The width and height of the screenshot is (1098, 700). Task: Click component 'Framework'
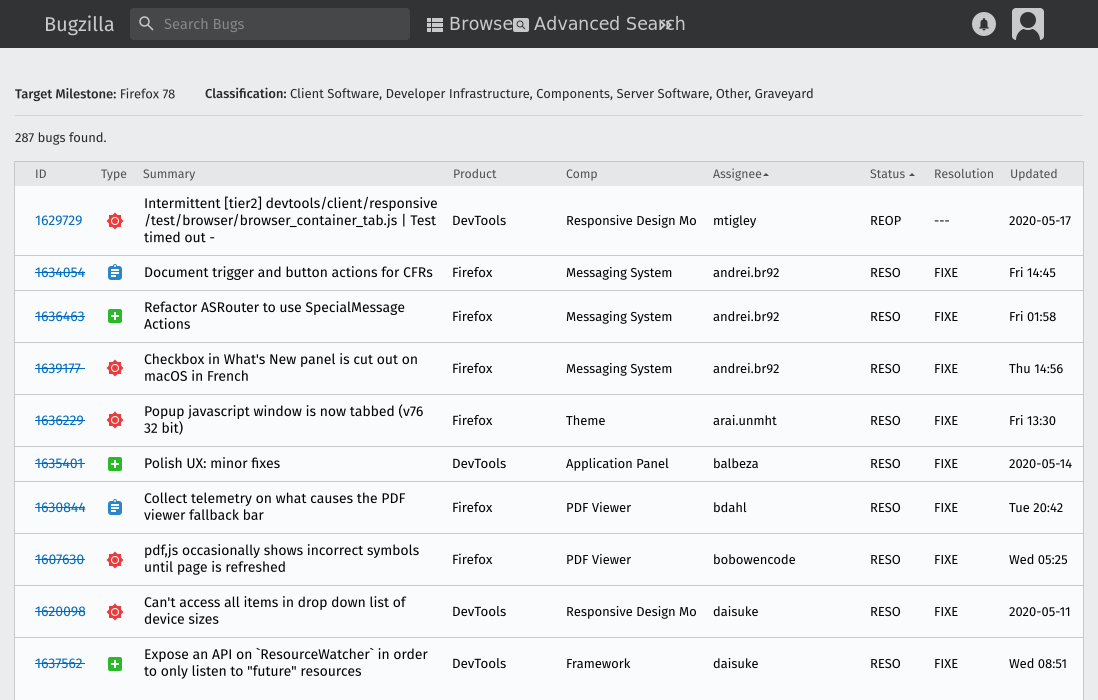[597, 663]
